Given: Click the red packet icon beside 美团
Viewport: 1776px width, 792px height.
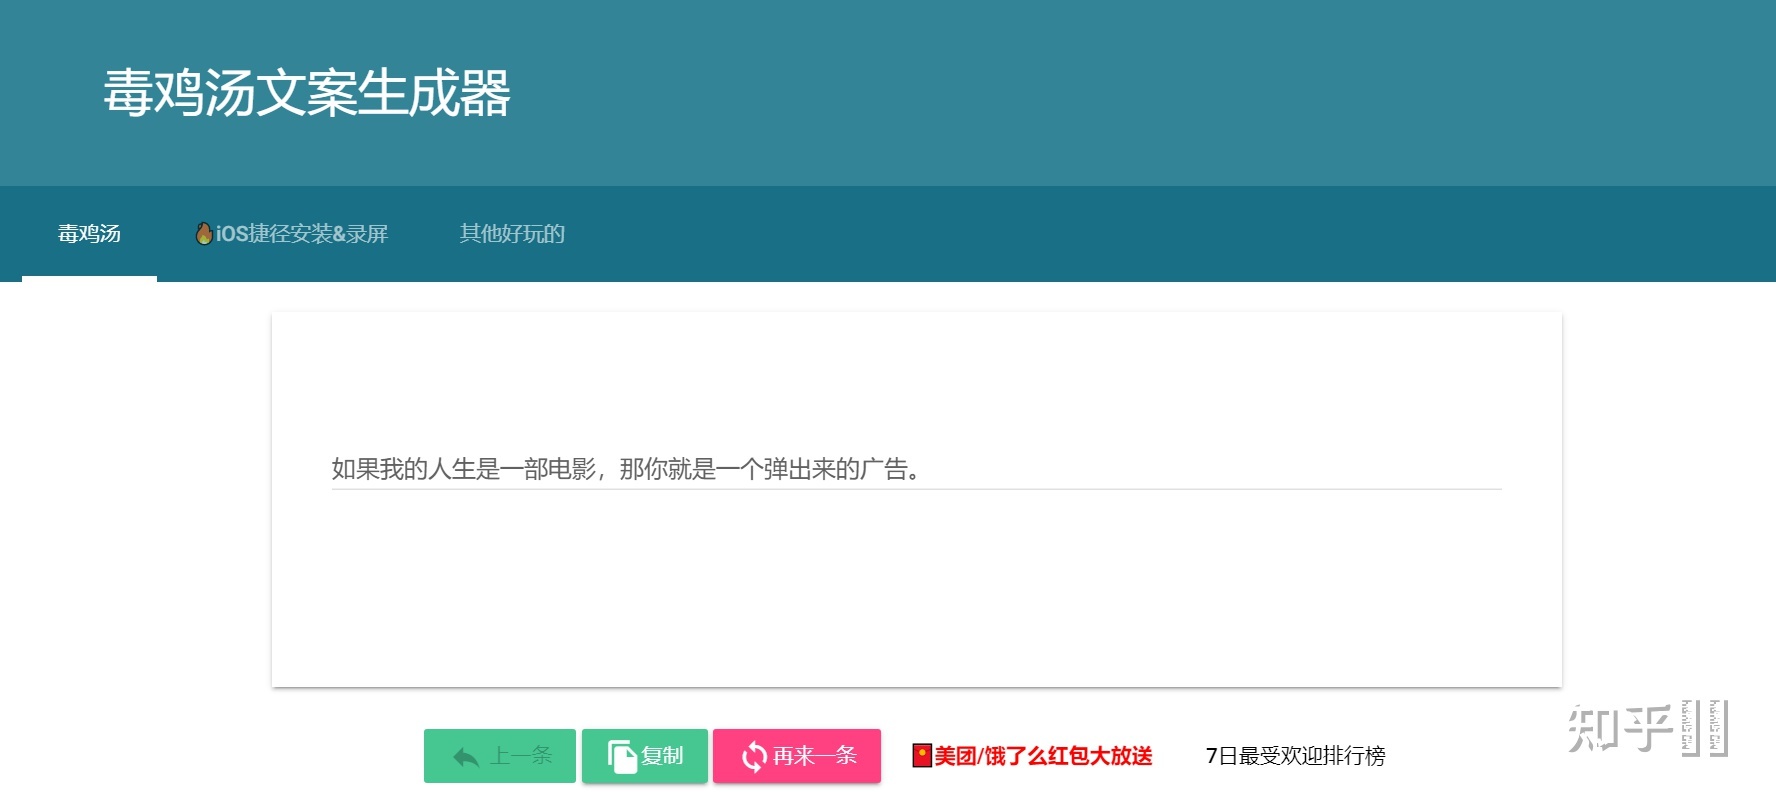Looking at the screenshot, I should [922, 756].
